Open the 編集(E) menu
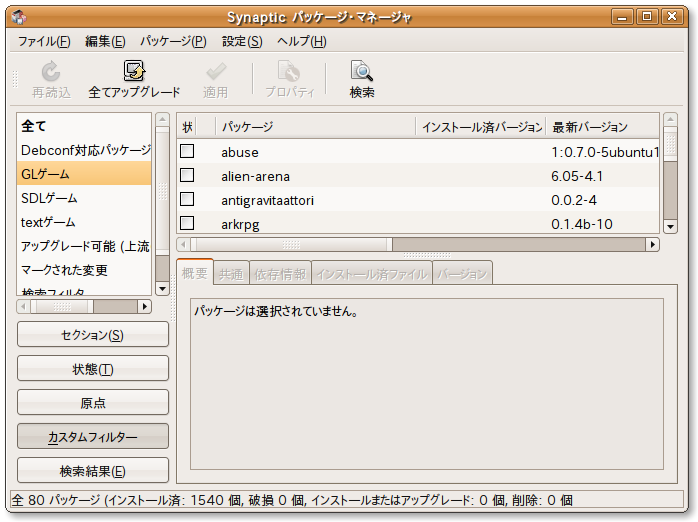 tap(105, 41)
